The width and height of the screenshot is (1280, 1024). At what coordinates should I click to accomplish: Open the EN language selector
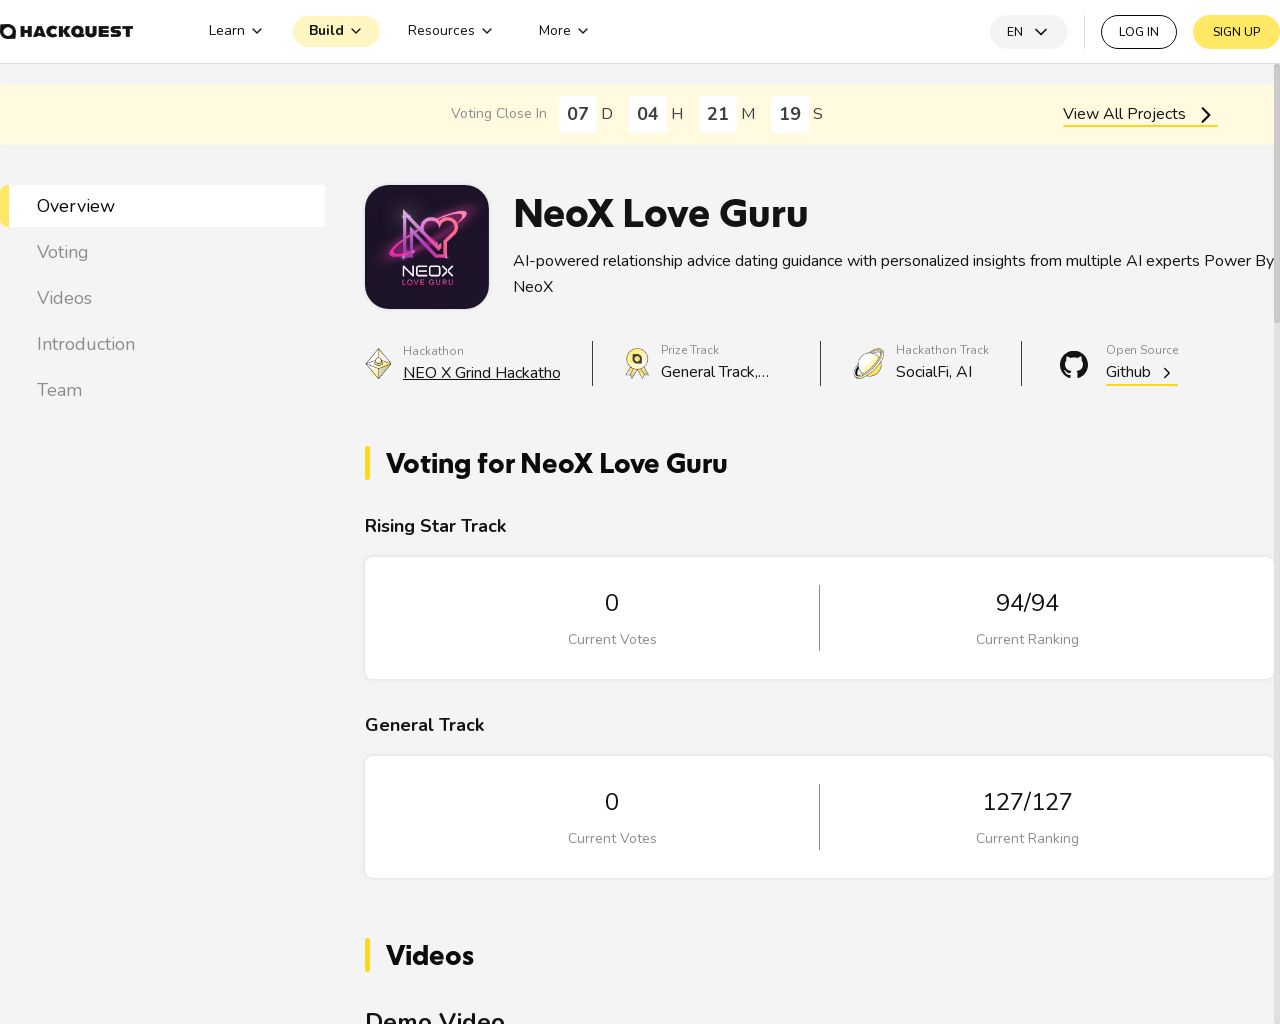[1028, 32]
